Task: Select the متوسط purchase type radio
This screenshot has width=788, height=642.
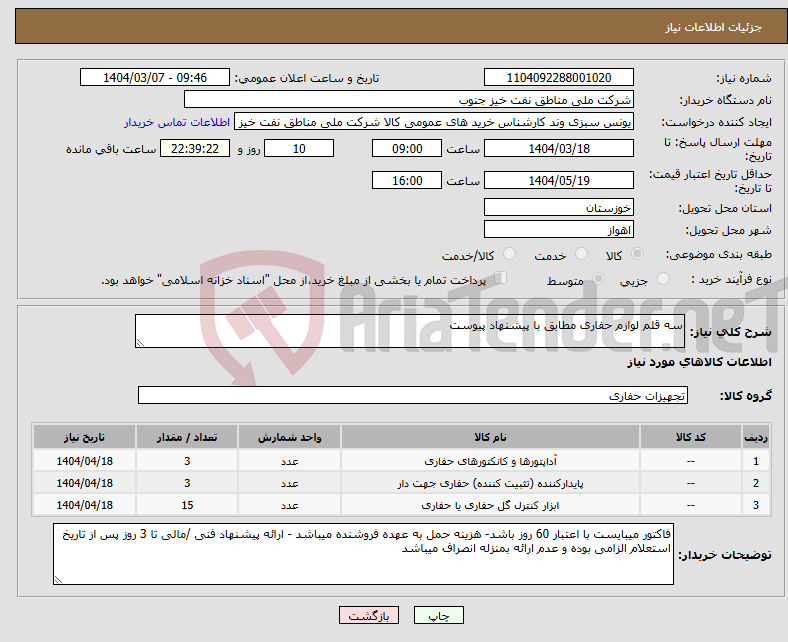Action: click(599, 279)
